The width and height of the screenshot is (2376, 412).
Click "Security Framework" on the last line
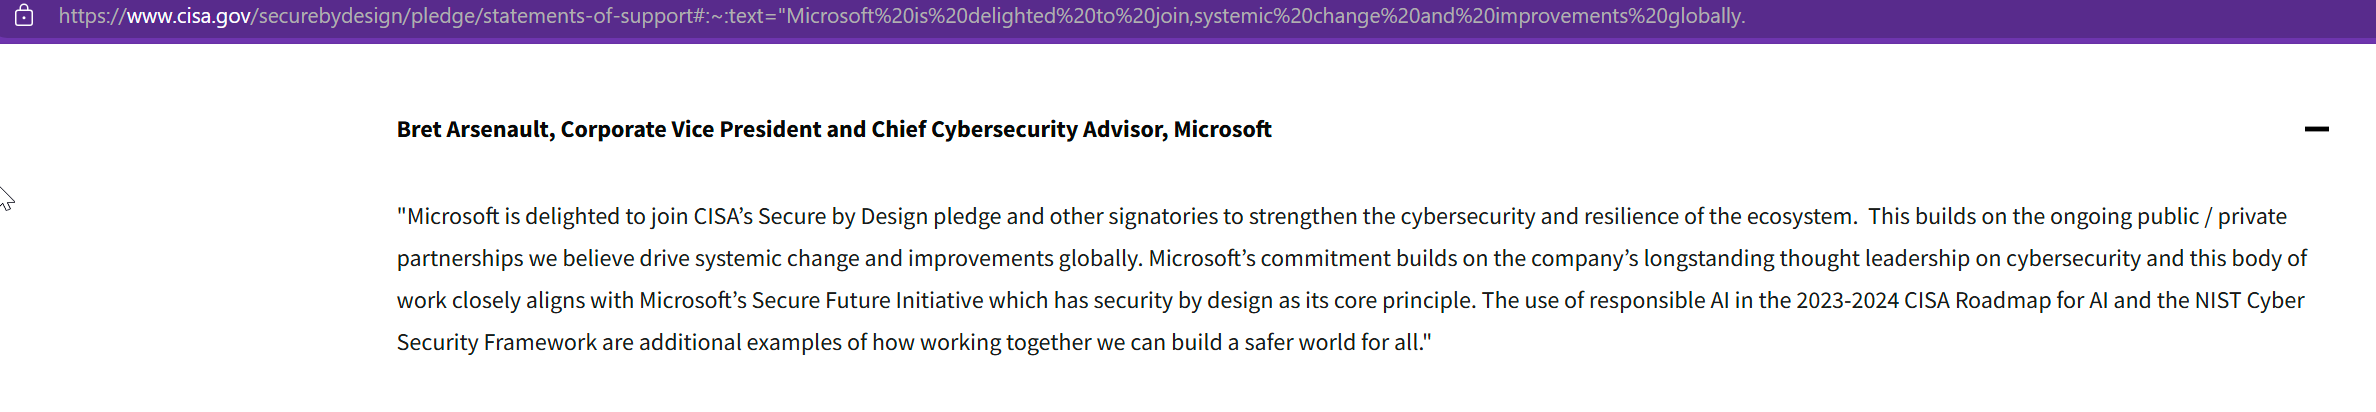[x=496, y=342]
